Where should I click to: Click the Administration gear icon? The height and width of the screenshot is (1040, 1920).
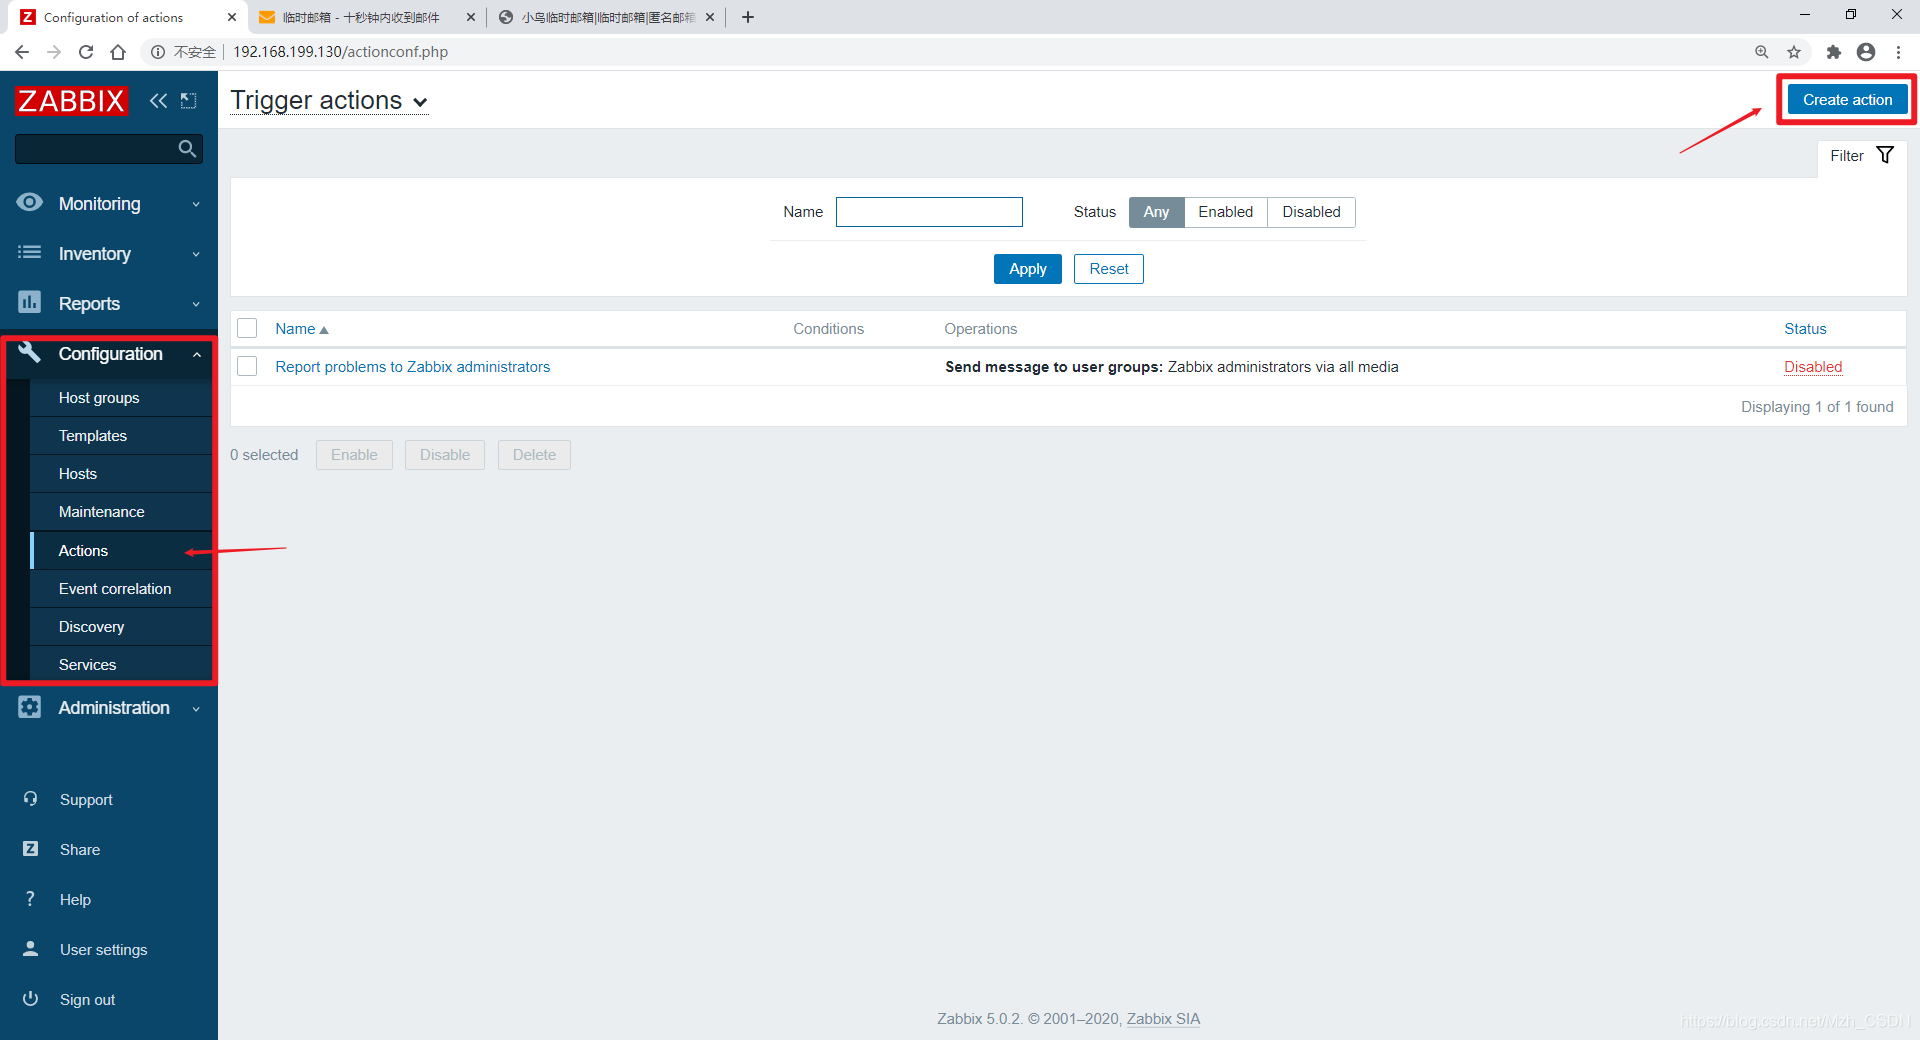[30, 707]
